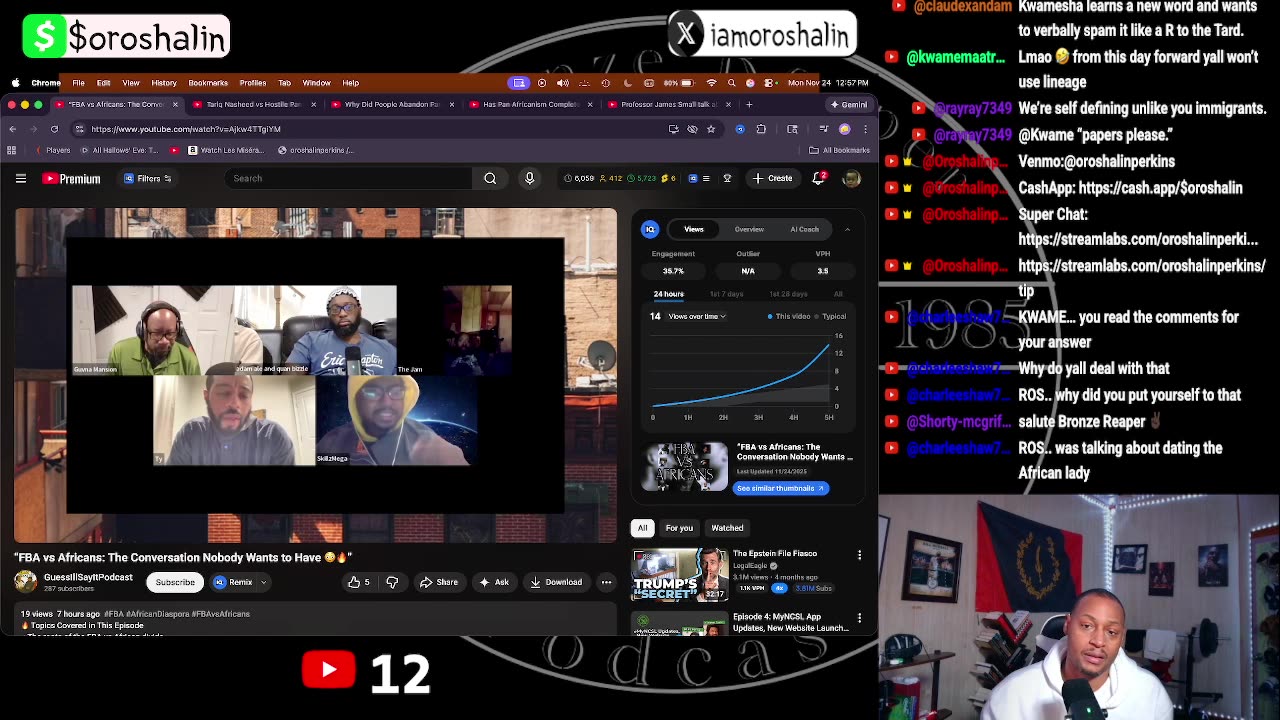1280x720 pixels.
Task: Open YouTube notifications bell
Action: pyautogui.click(x=819, y=178)
